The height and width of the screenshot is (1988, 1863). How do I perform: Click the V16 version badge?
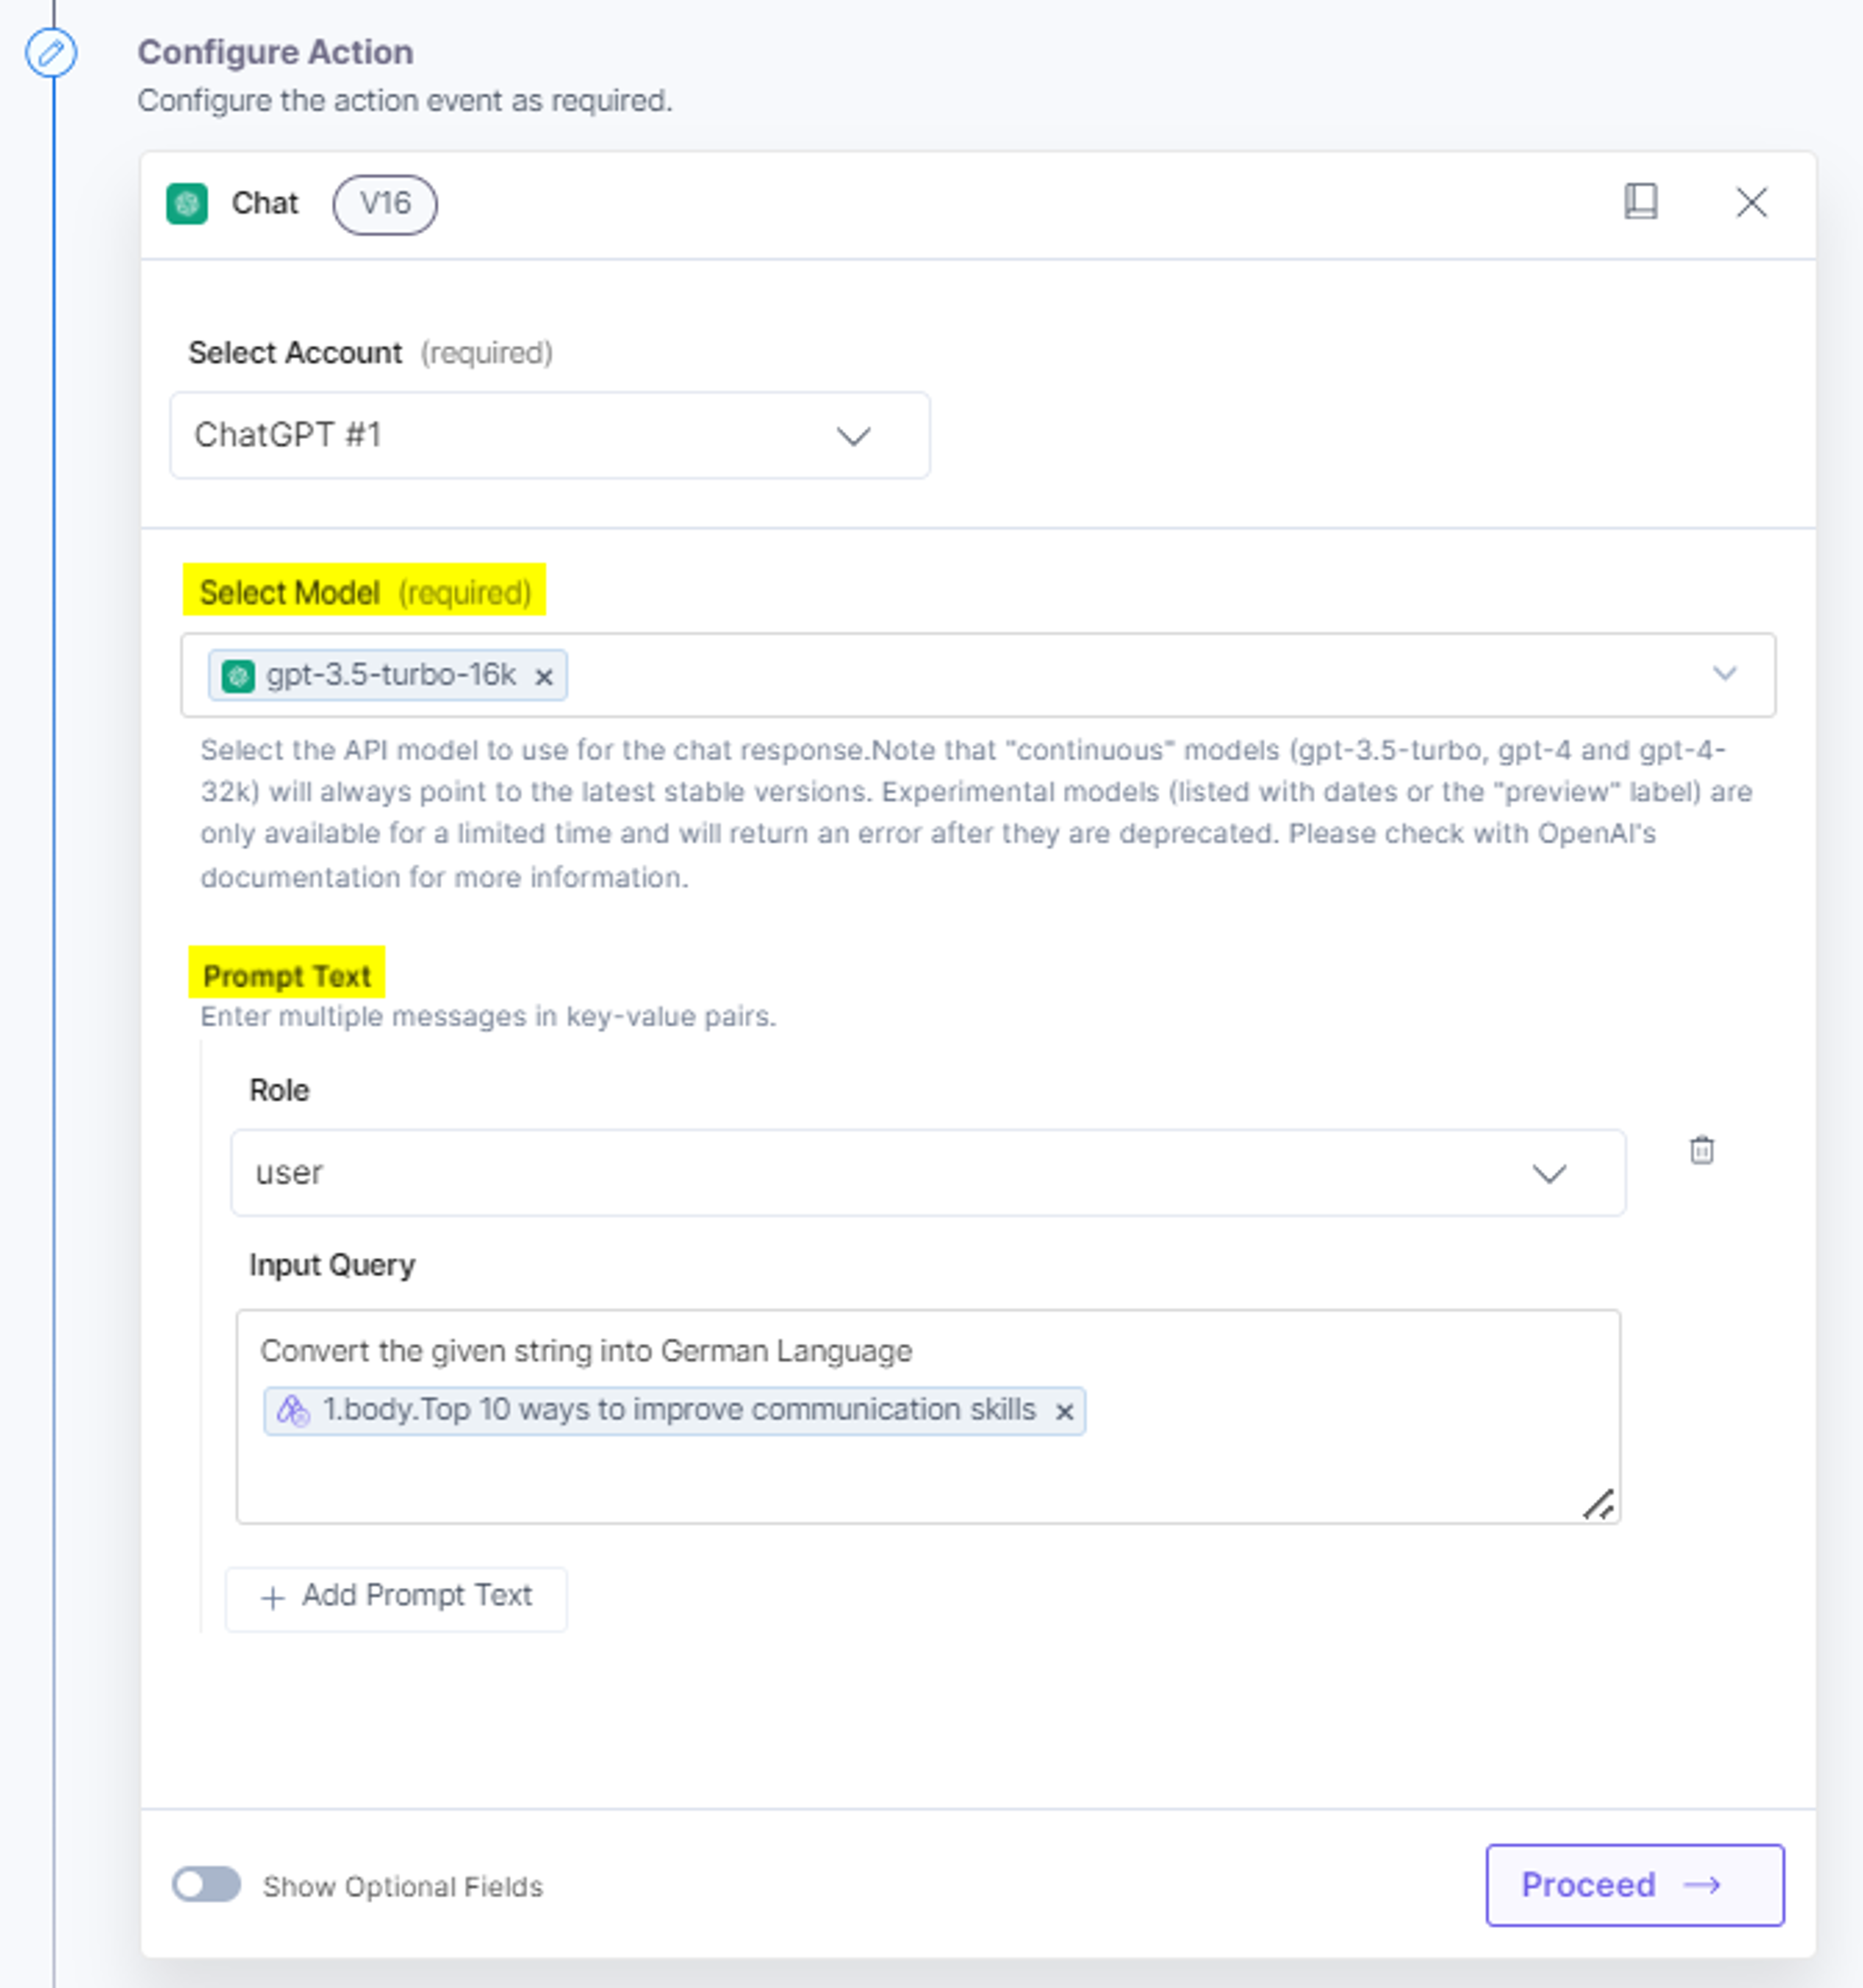[x=385, y=204]
